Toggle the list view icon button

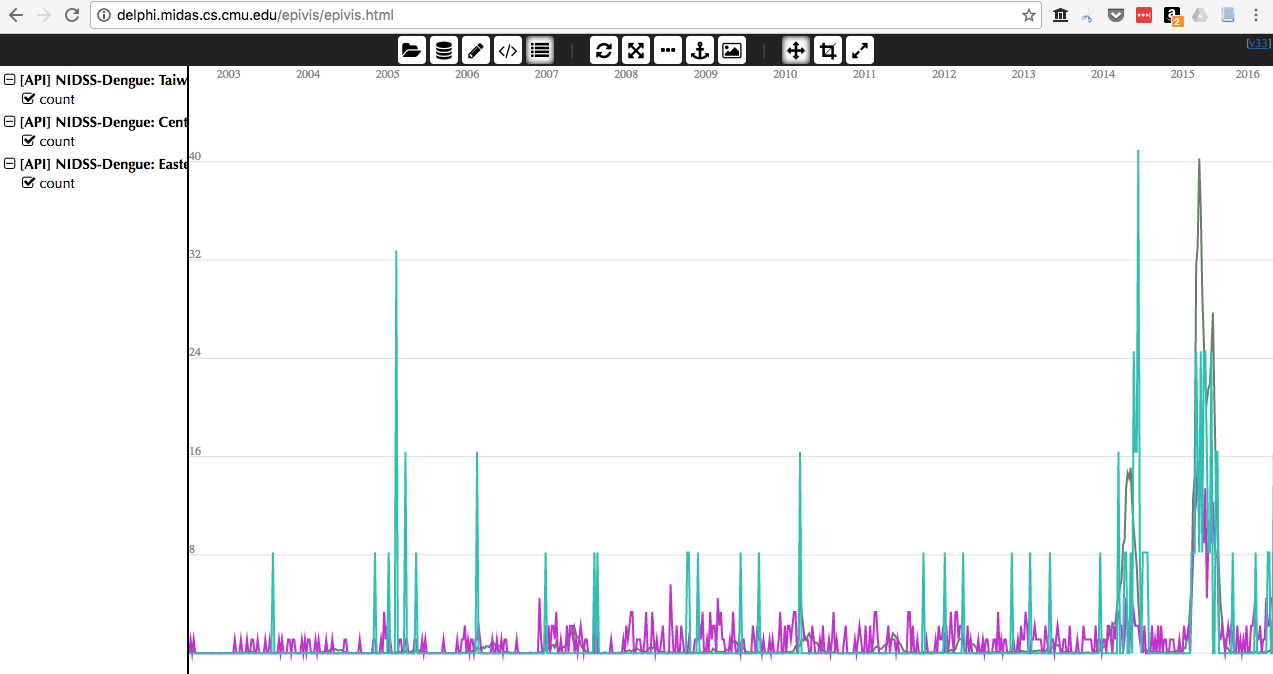(x=540, y=50)
